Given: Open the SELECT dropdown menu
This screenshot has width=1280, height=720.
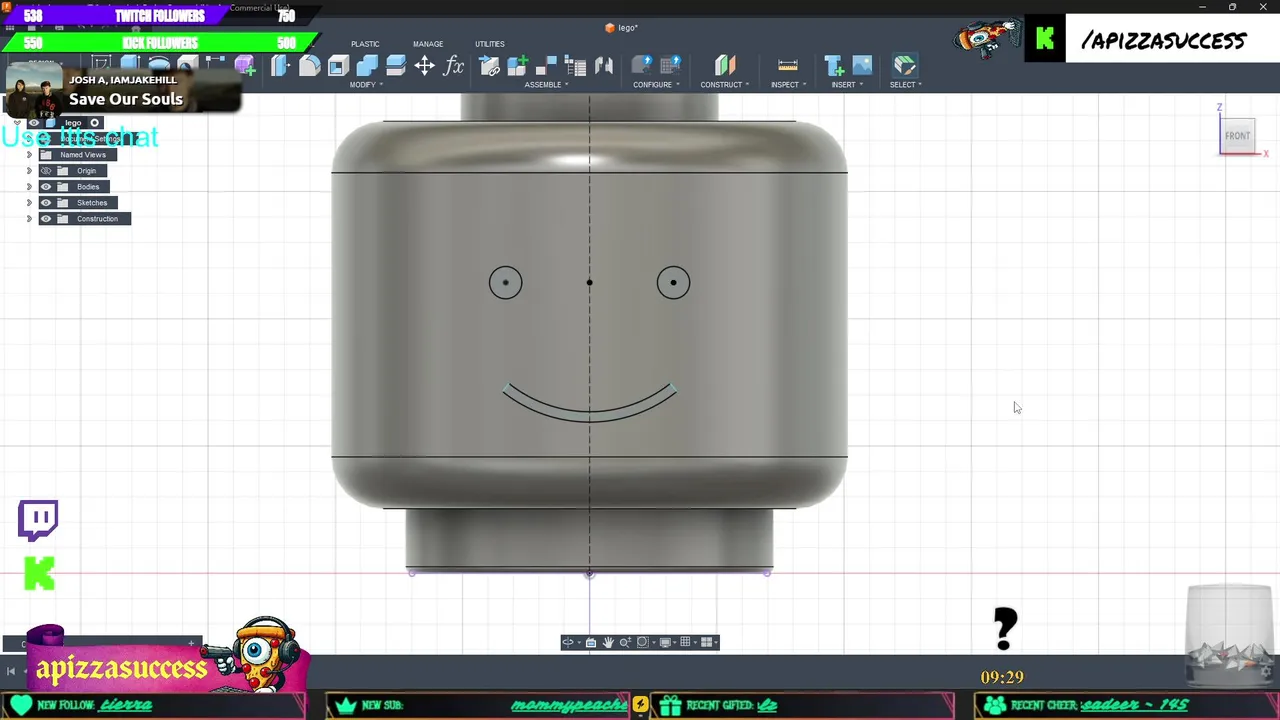Looking at the screenshot, I should pyautogui.click(x=905, y=85).
